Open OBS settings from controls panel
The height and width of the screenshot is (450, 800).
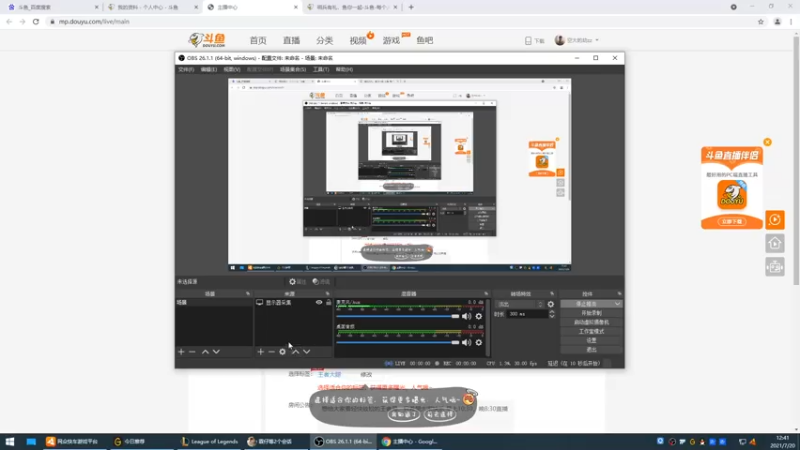[x=591, y=340]
